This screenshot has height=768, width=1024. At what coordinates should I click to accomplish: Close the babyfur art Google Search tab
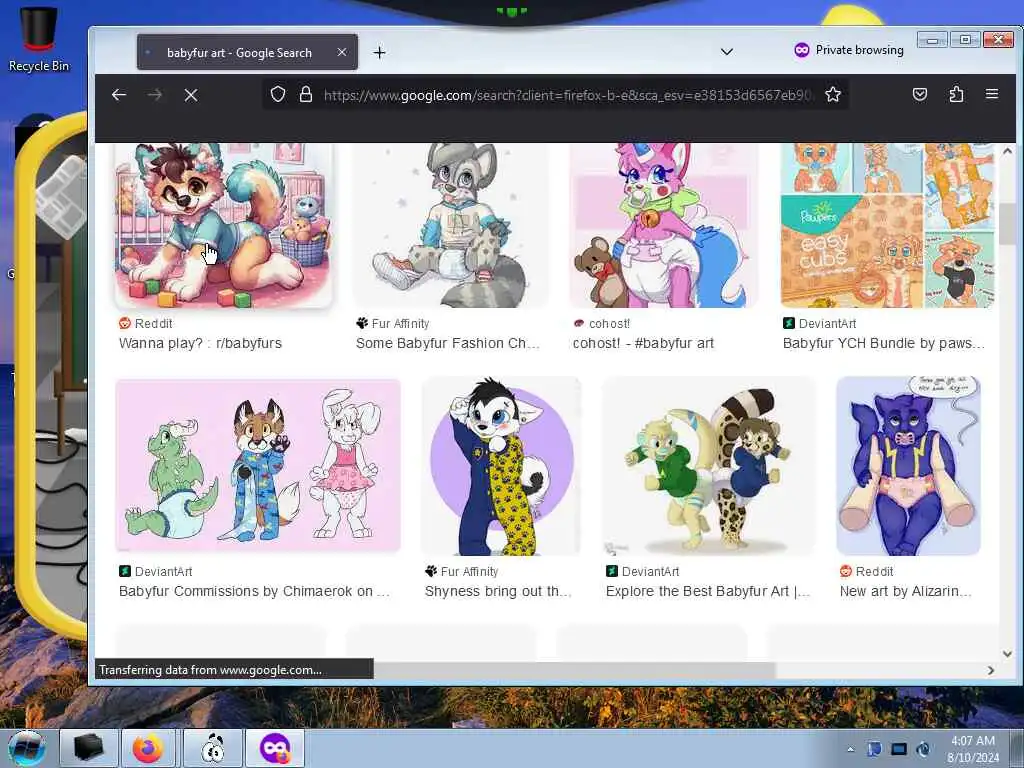click(x=342, y=52)
